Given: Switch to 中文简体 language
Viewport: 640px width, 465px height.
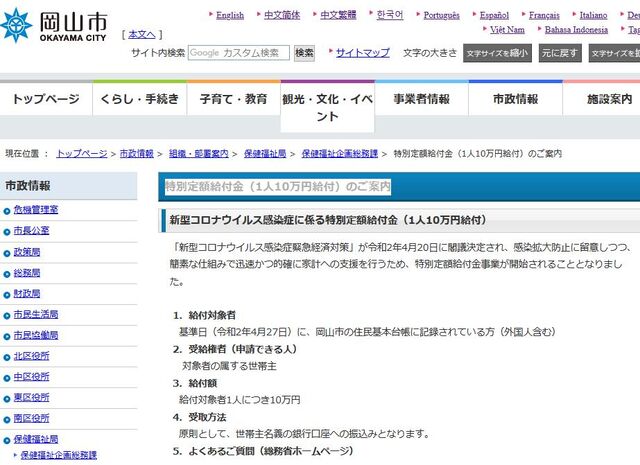Looking at the screenshot, I should click(282, 15).
